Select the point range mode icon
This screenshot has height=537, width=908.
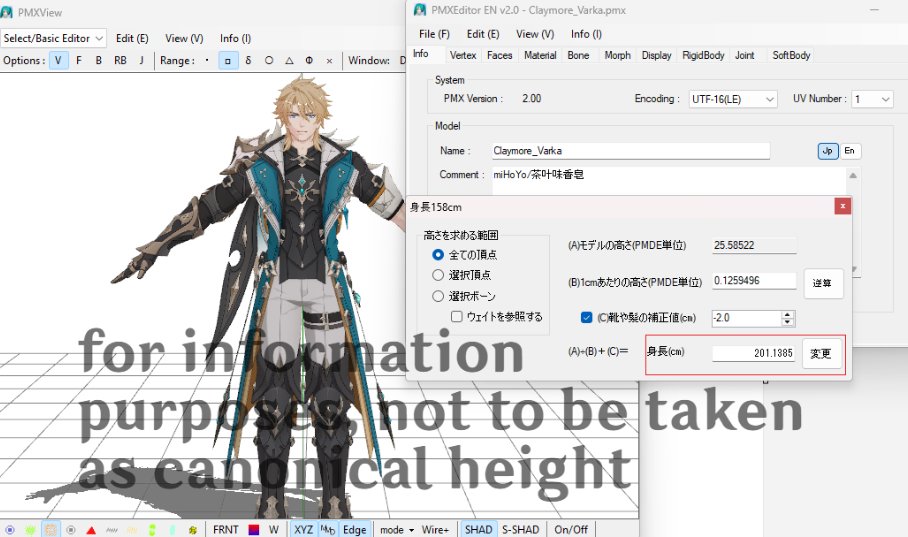point(207,60)
